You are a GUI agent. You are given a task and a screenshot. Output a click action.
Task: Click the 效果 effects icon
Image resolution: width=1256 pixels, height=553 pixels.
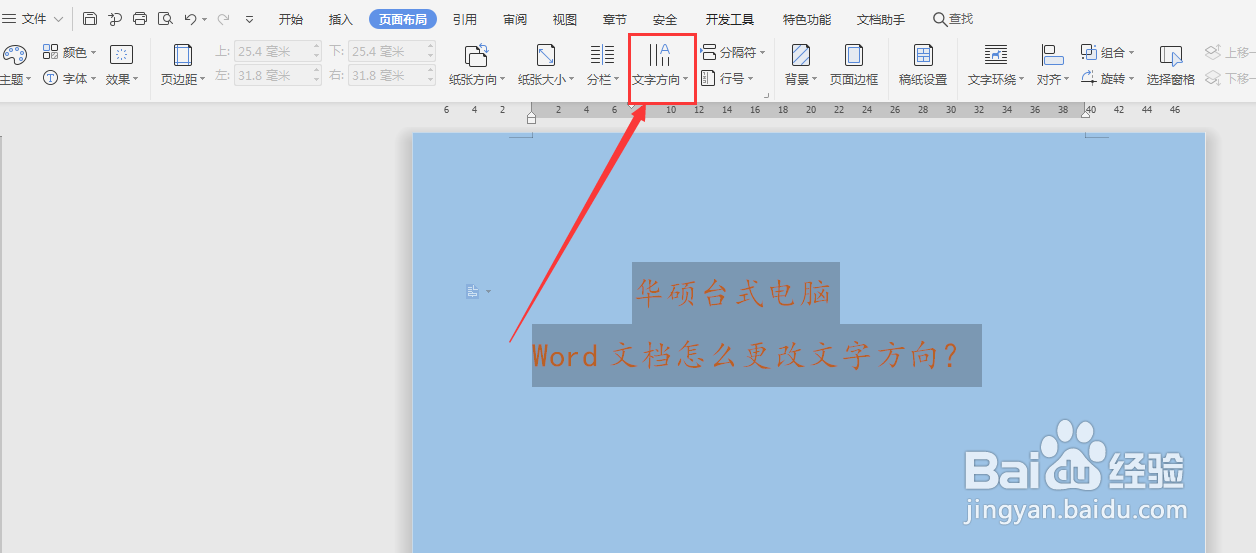pyautogui.click(x=121, y=54)
